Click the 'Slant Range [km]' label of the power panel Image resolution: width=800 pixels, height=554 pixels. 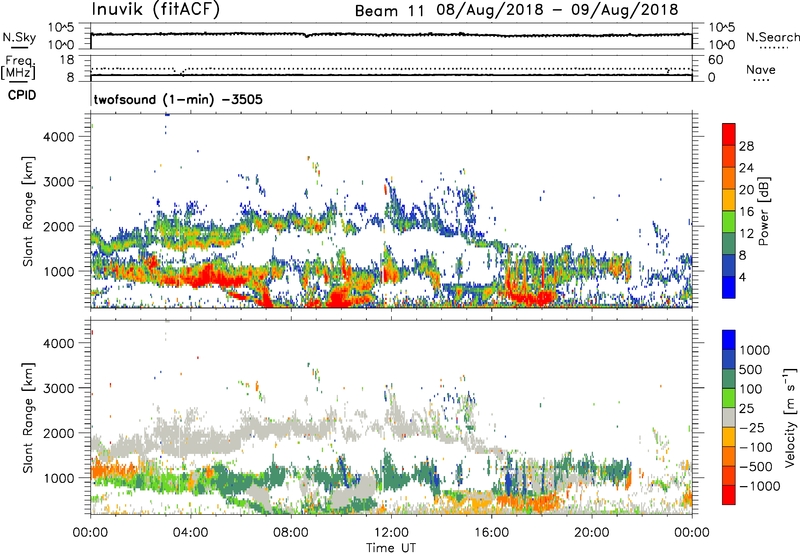(x=28, y=211)
